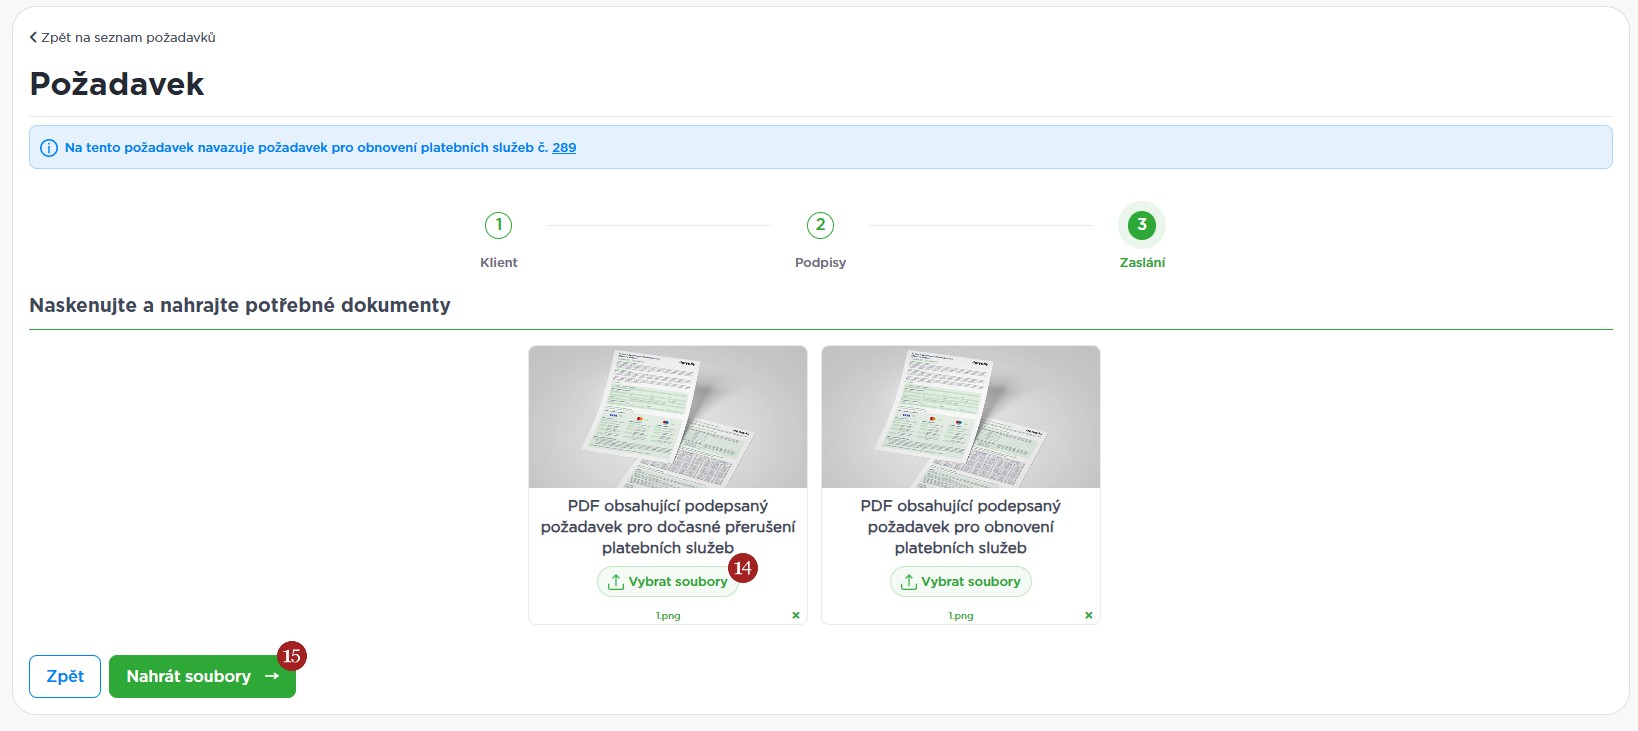This screenshot has width=1638, height=731.
Task: Open linked request number 289
Action: pyautogui.click(x=564, y=148)
